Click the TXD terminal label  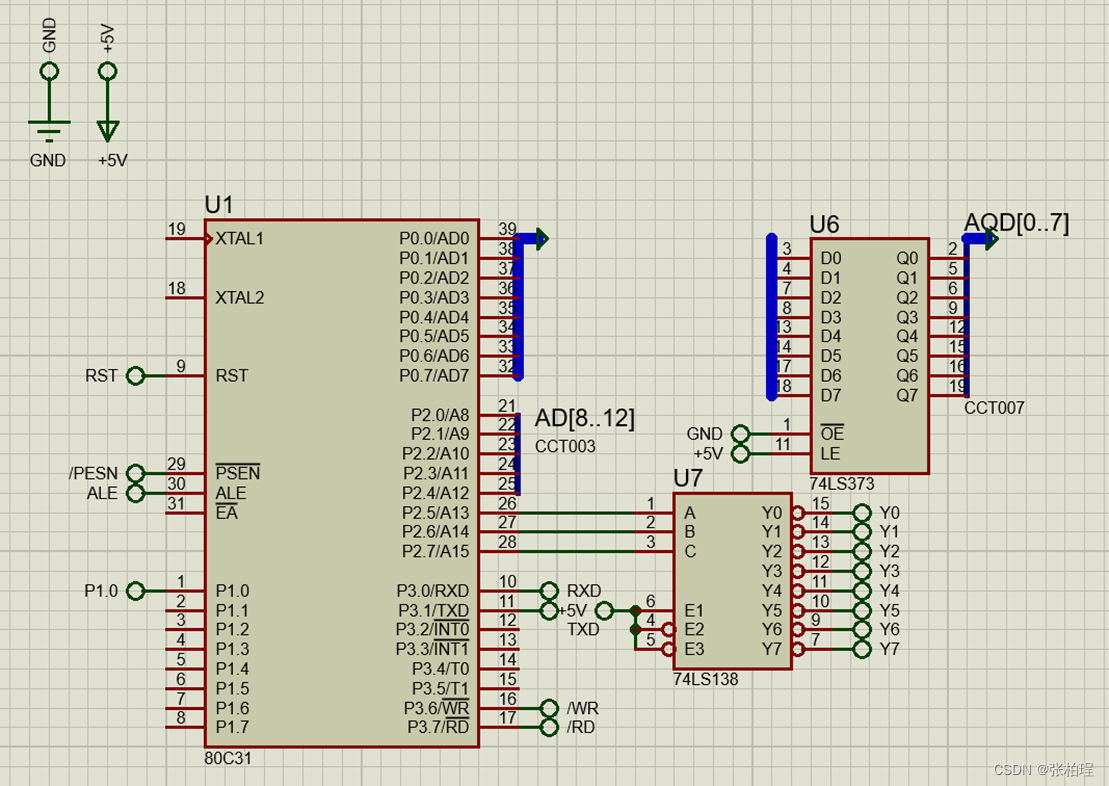pyautogui.click(x=583, y=630)
